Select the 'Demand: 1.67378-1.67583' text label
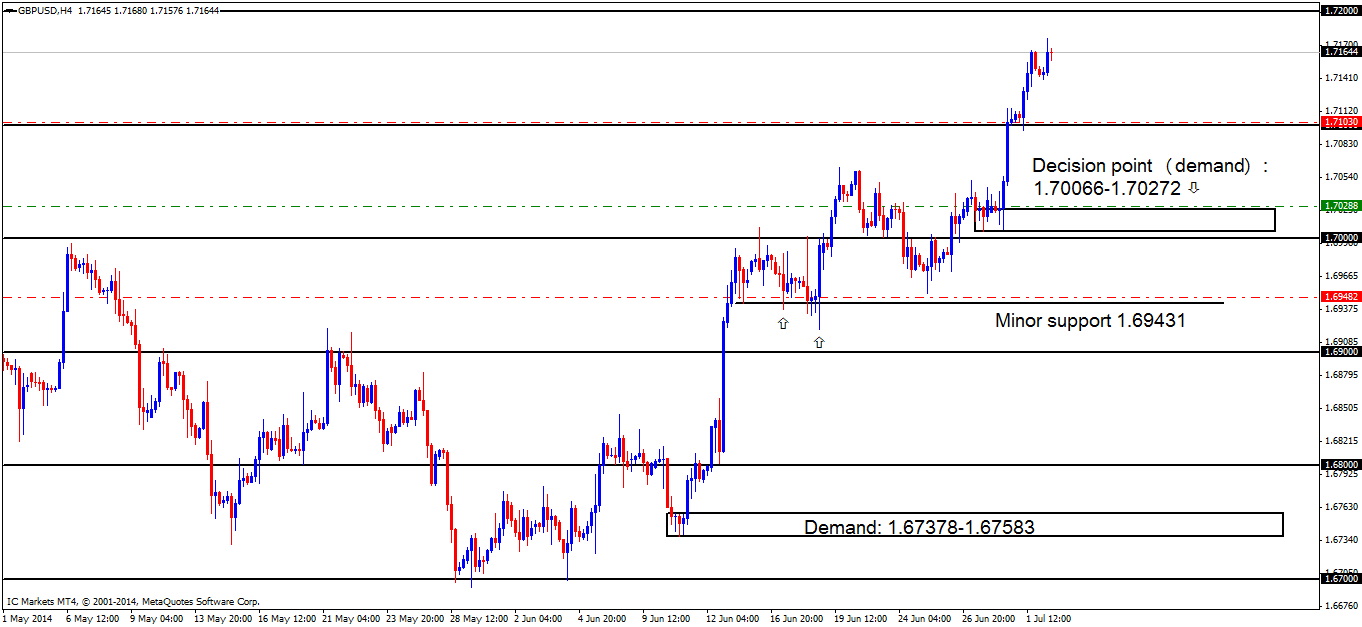 tap(919, 526)
